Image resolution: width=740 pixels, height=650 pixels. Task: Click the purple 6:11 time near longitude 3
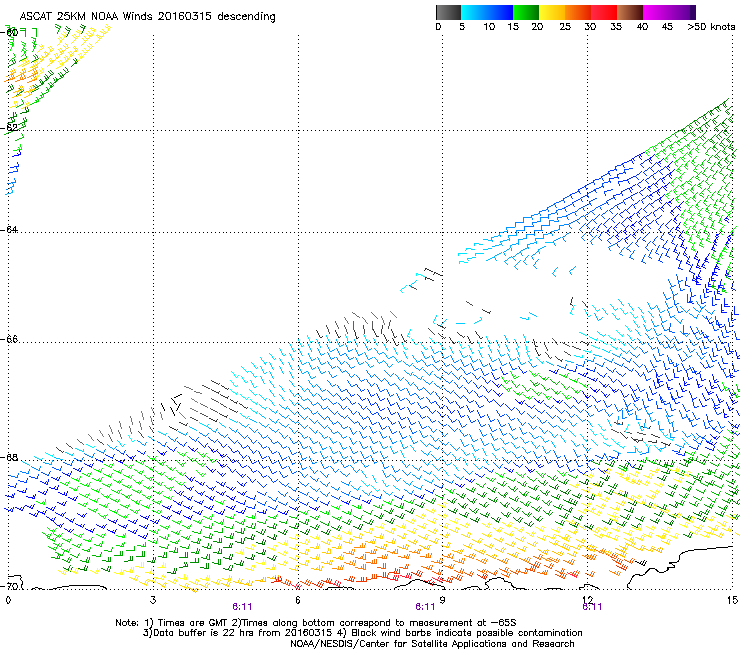pyautogui.click(x=242, y=607)
